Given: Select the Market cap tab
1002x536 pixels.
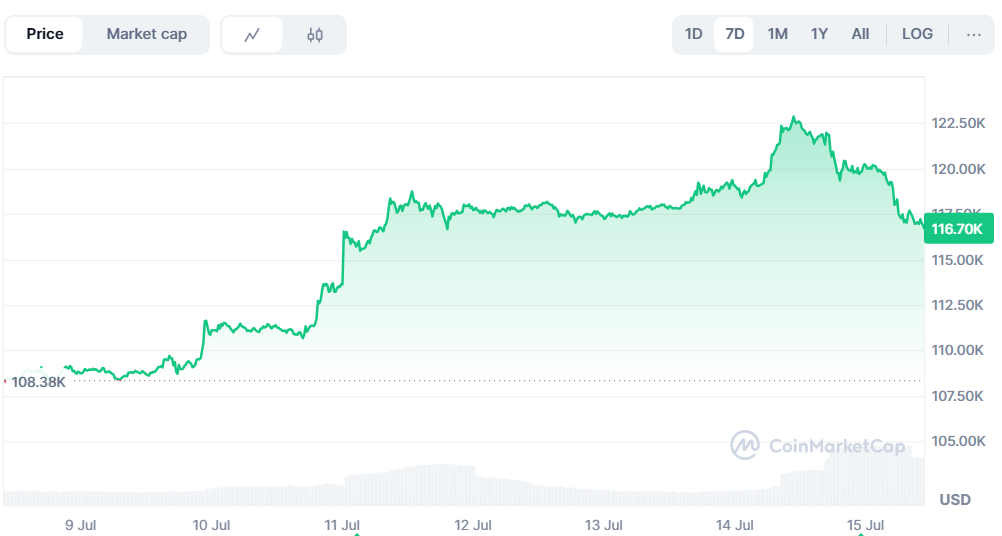Looking at the screenshot, I should pyautogui.click(x=147, y=34).
